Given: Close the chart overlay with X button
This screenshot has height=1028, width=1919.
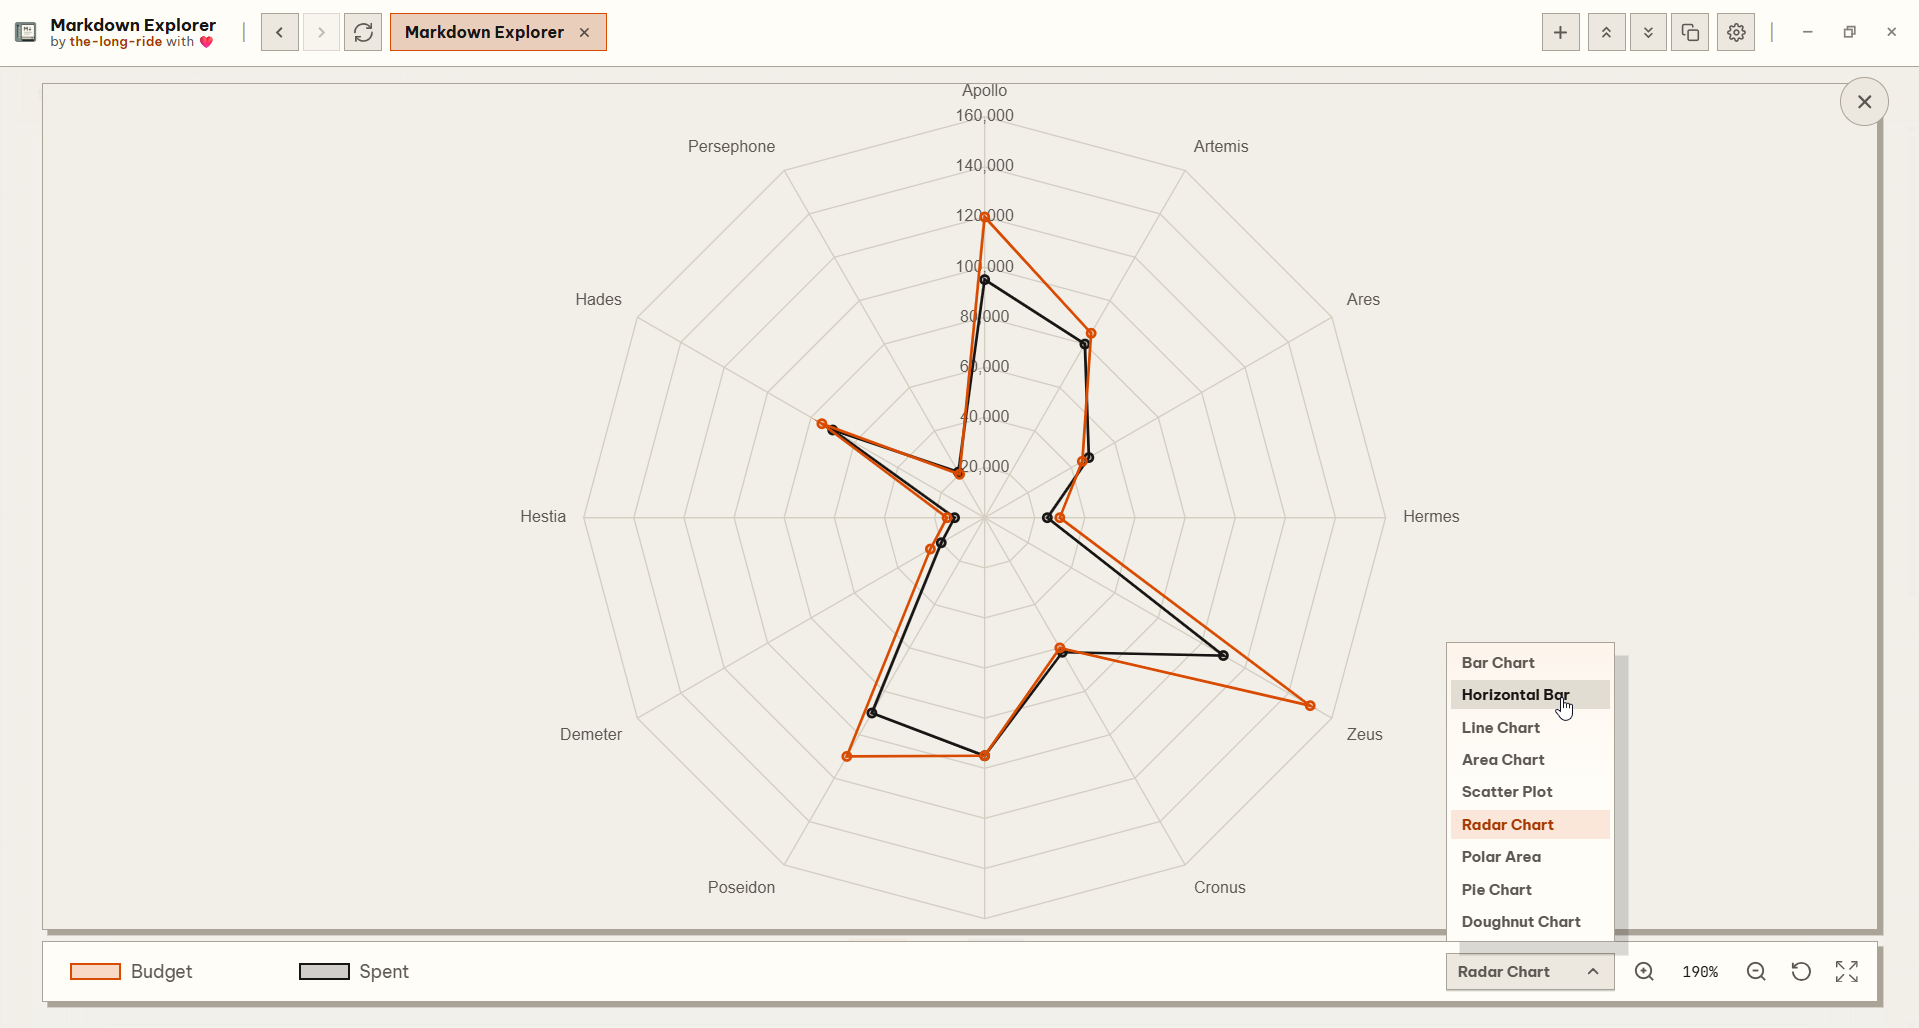Looking at the screenshot, I should (1864, 101).
